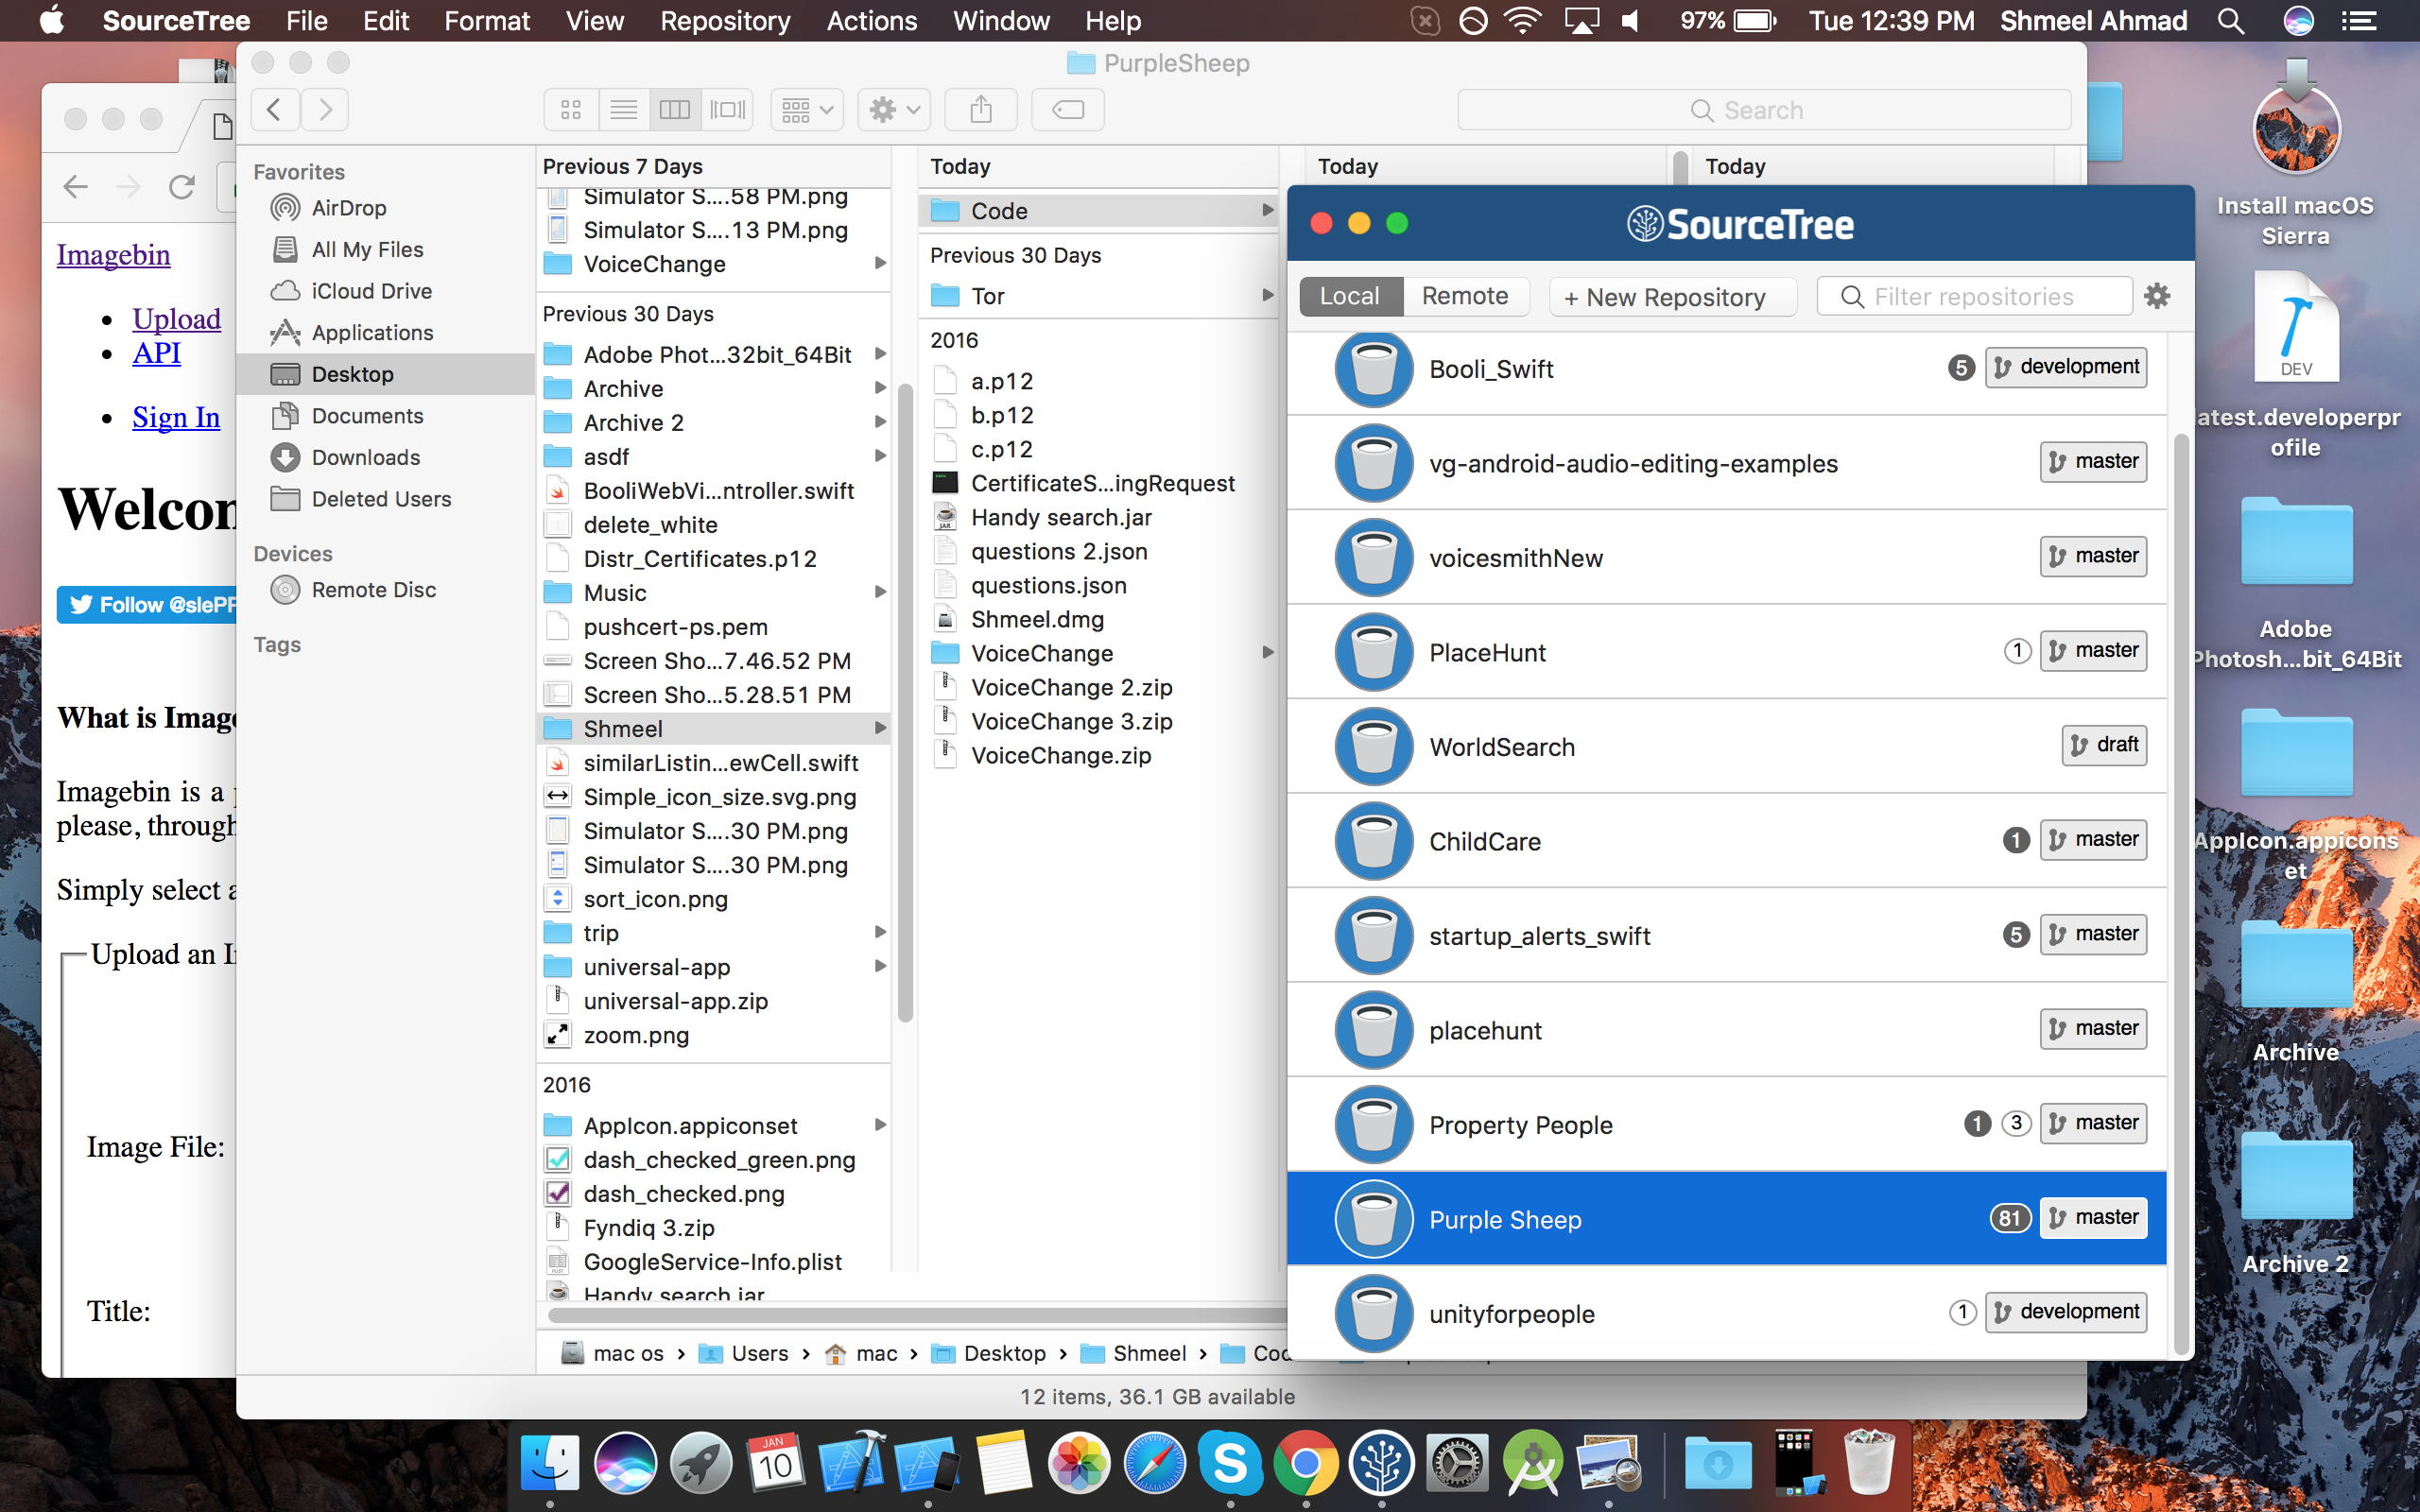Click the 81 pending changes badge

coord(2010,1218)
